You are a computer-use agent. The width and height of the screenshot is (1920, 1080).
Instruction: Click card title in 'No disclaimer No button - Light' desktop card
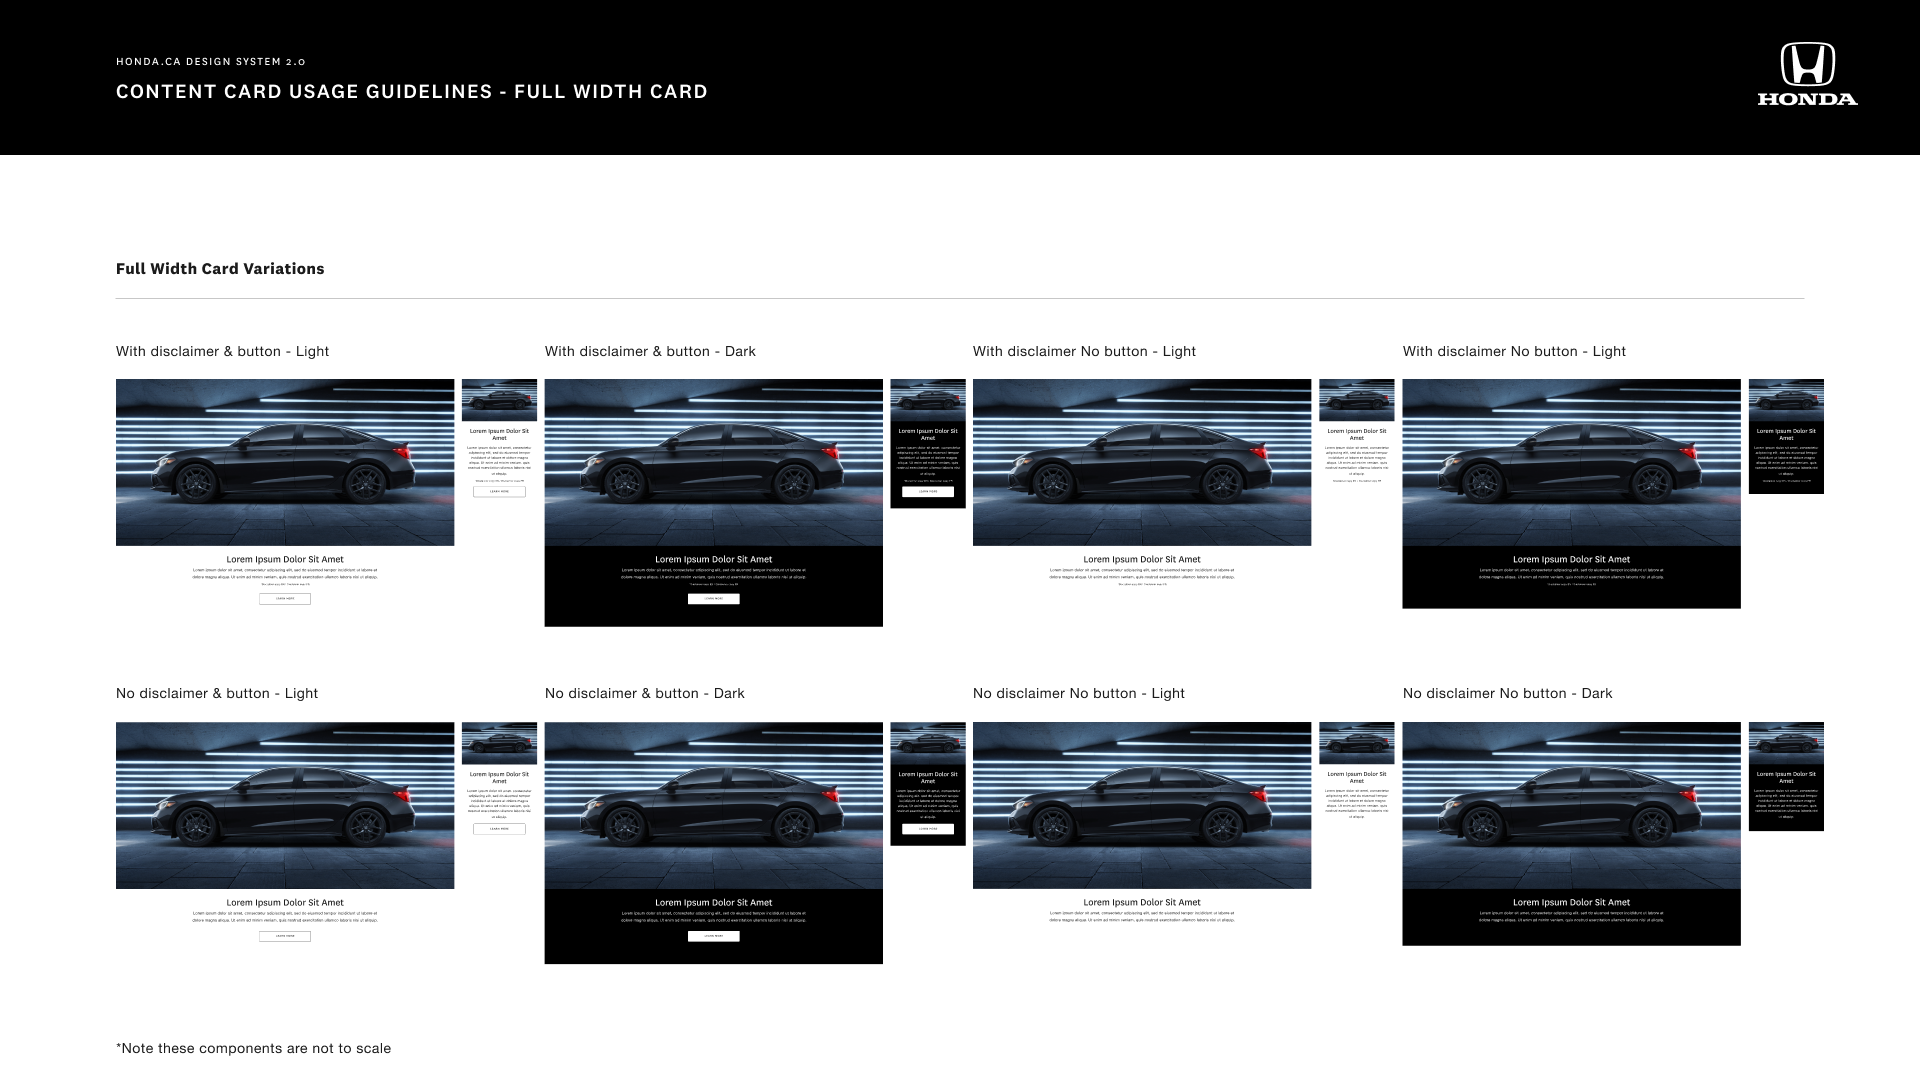[1142, 902]
